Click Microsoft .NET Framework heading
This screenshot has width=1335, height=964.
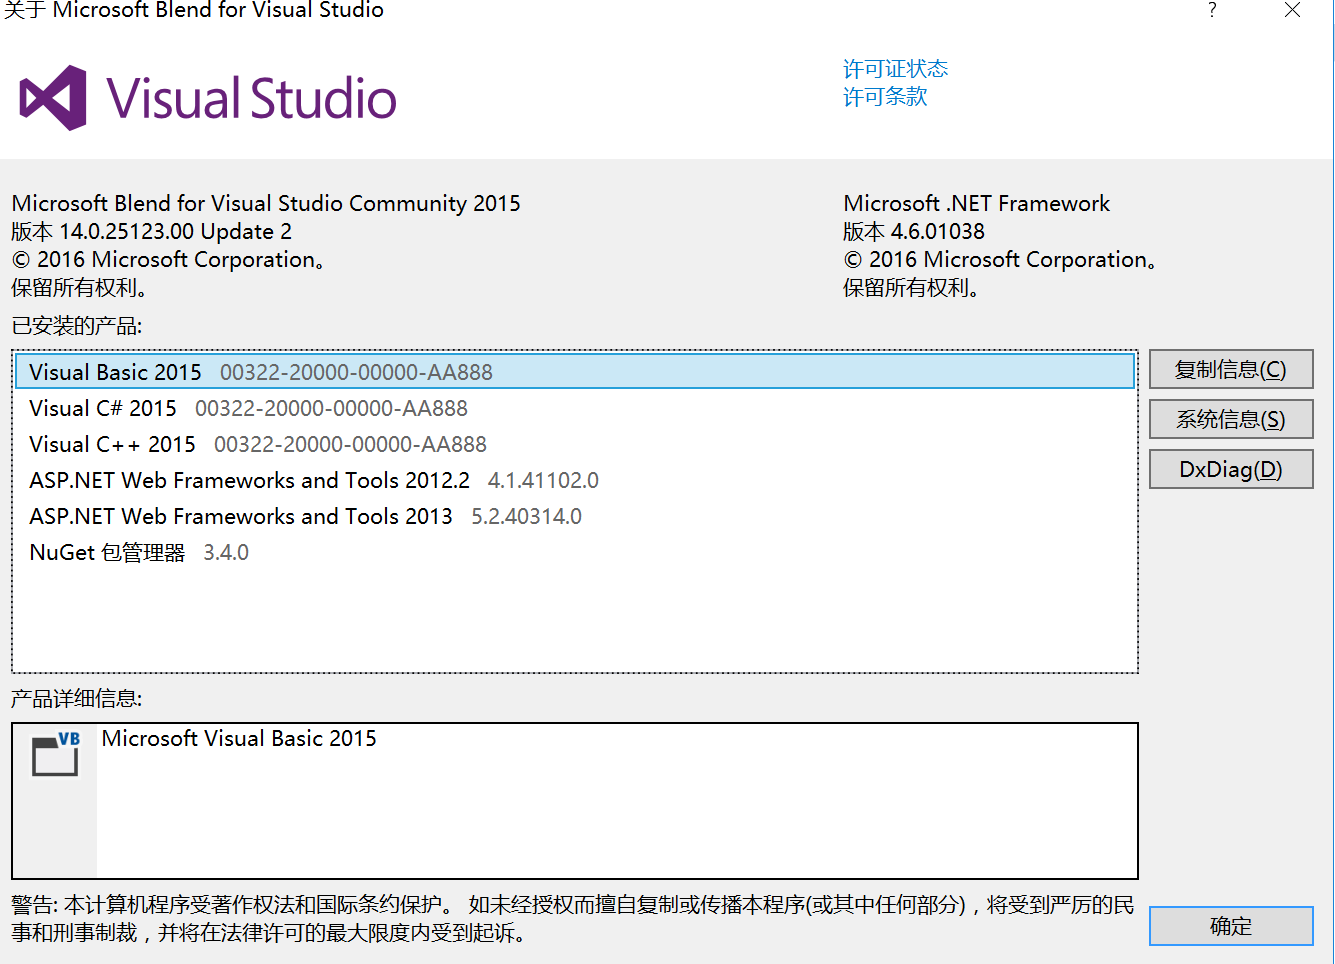point(976,203)
